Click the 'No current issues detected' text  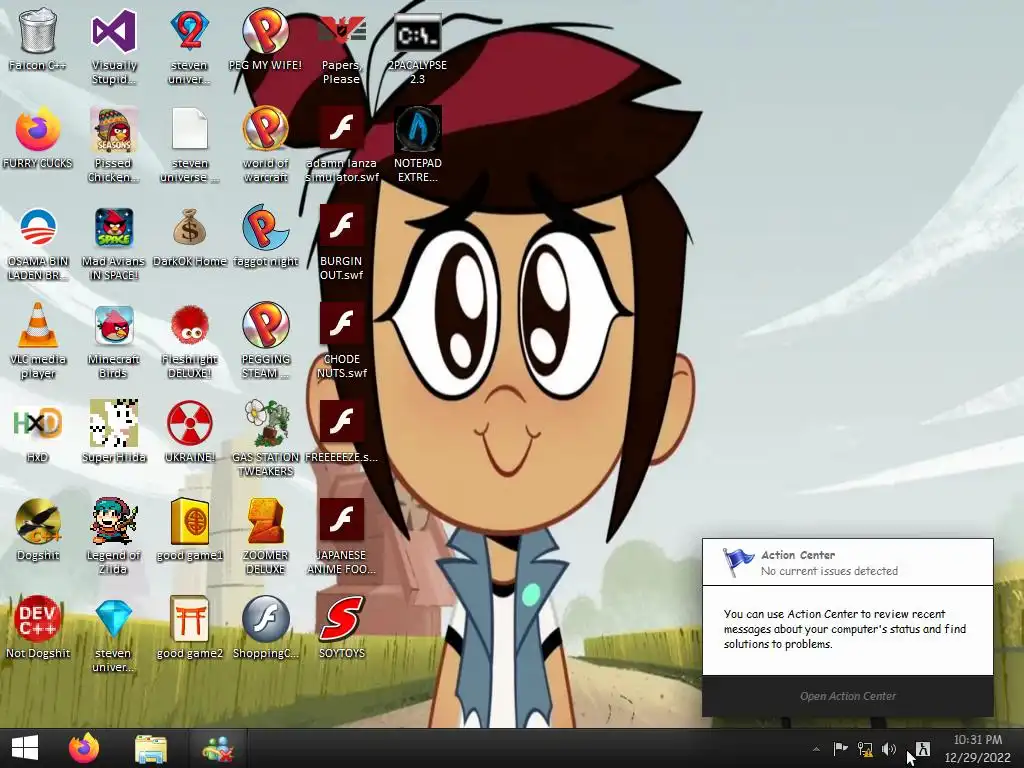click(829, 571)
